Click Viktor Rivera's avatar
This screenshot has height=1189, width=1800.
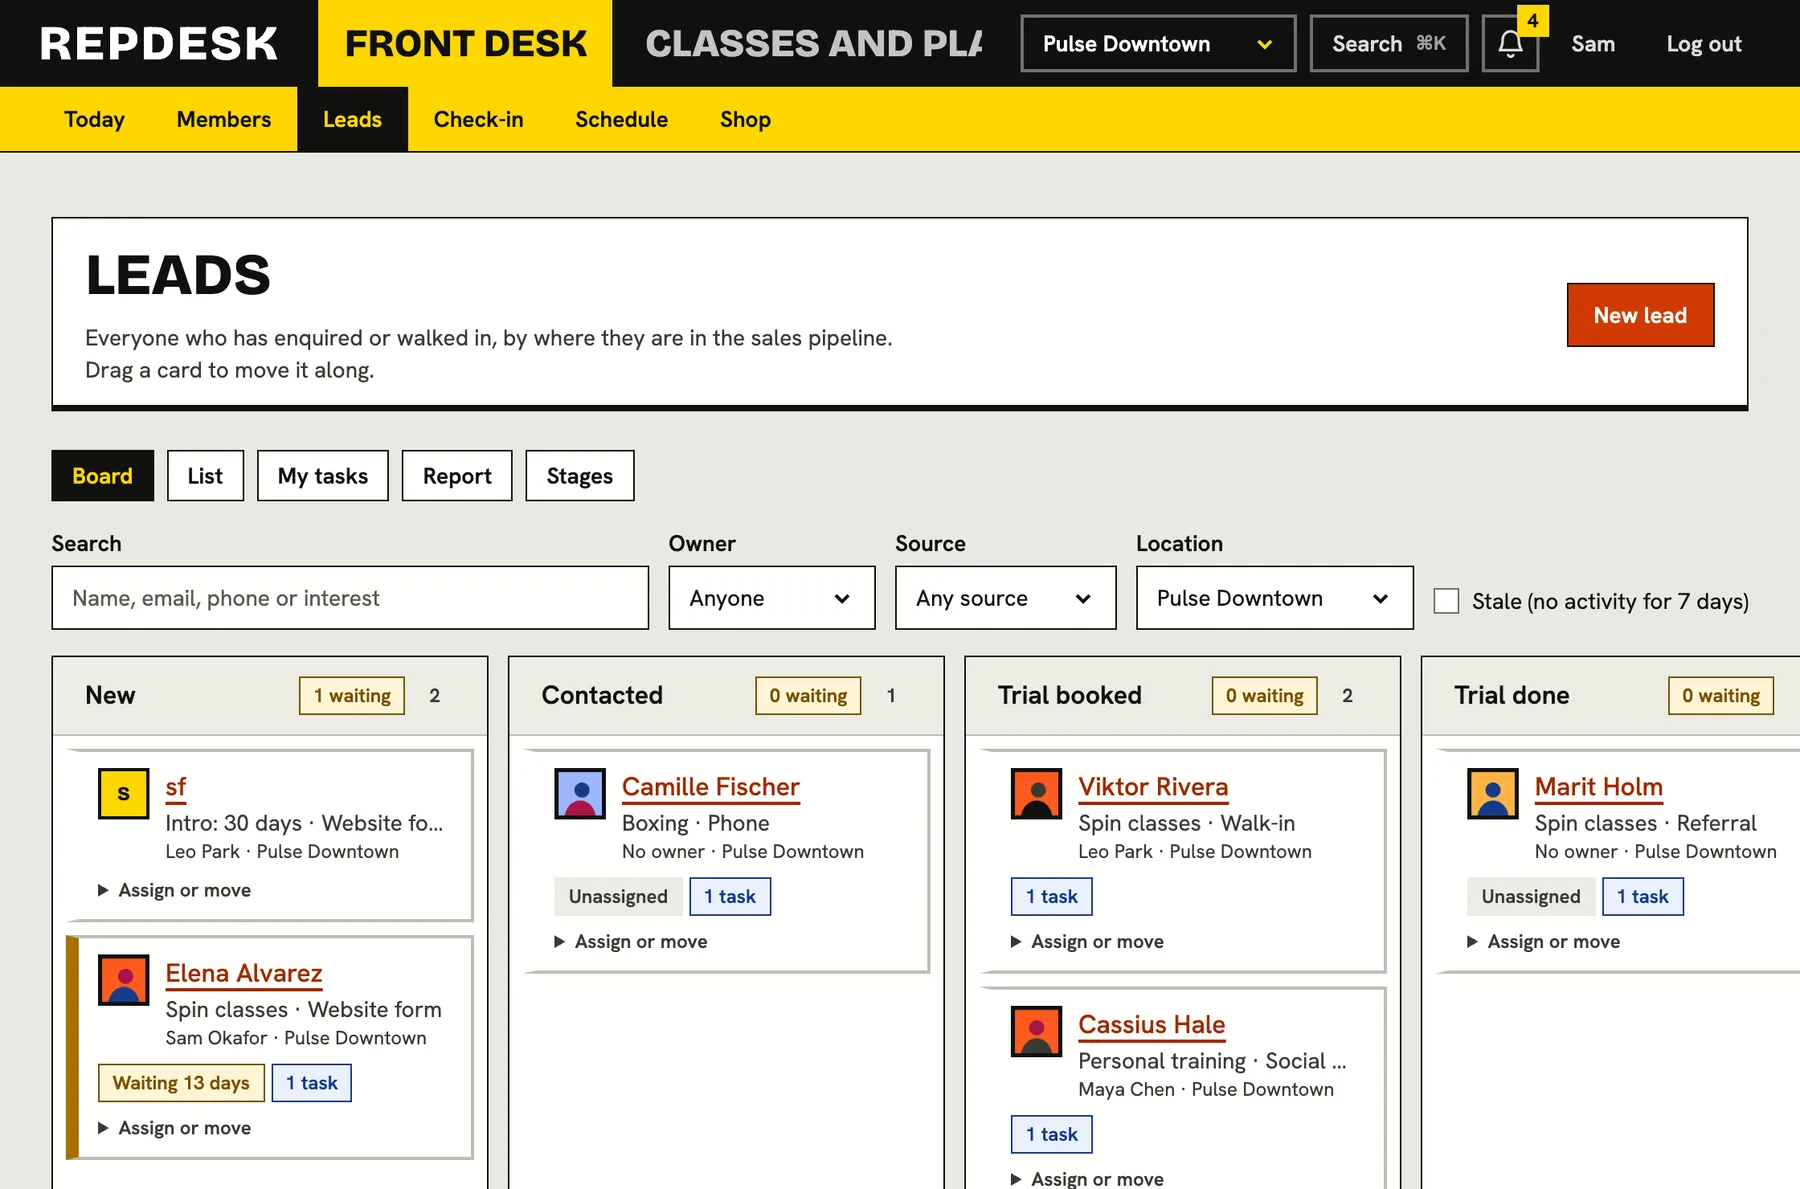click(1036, 793)
